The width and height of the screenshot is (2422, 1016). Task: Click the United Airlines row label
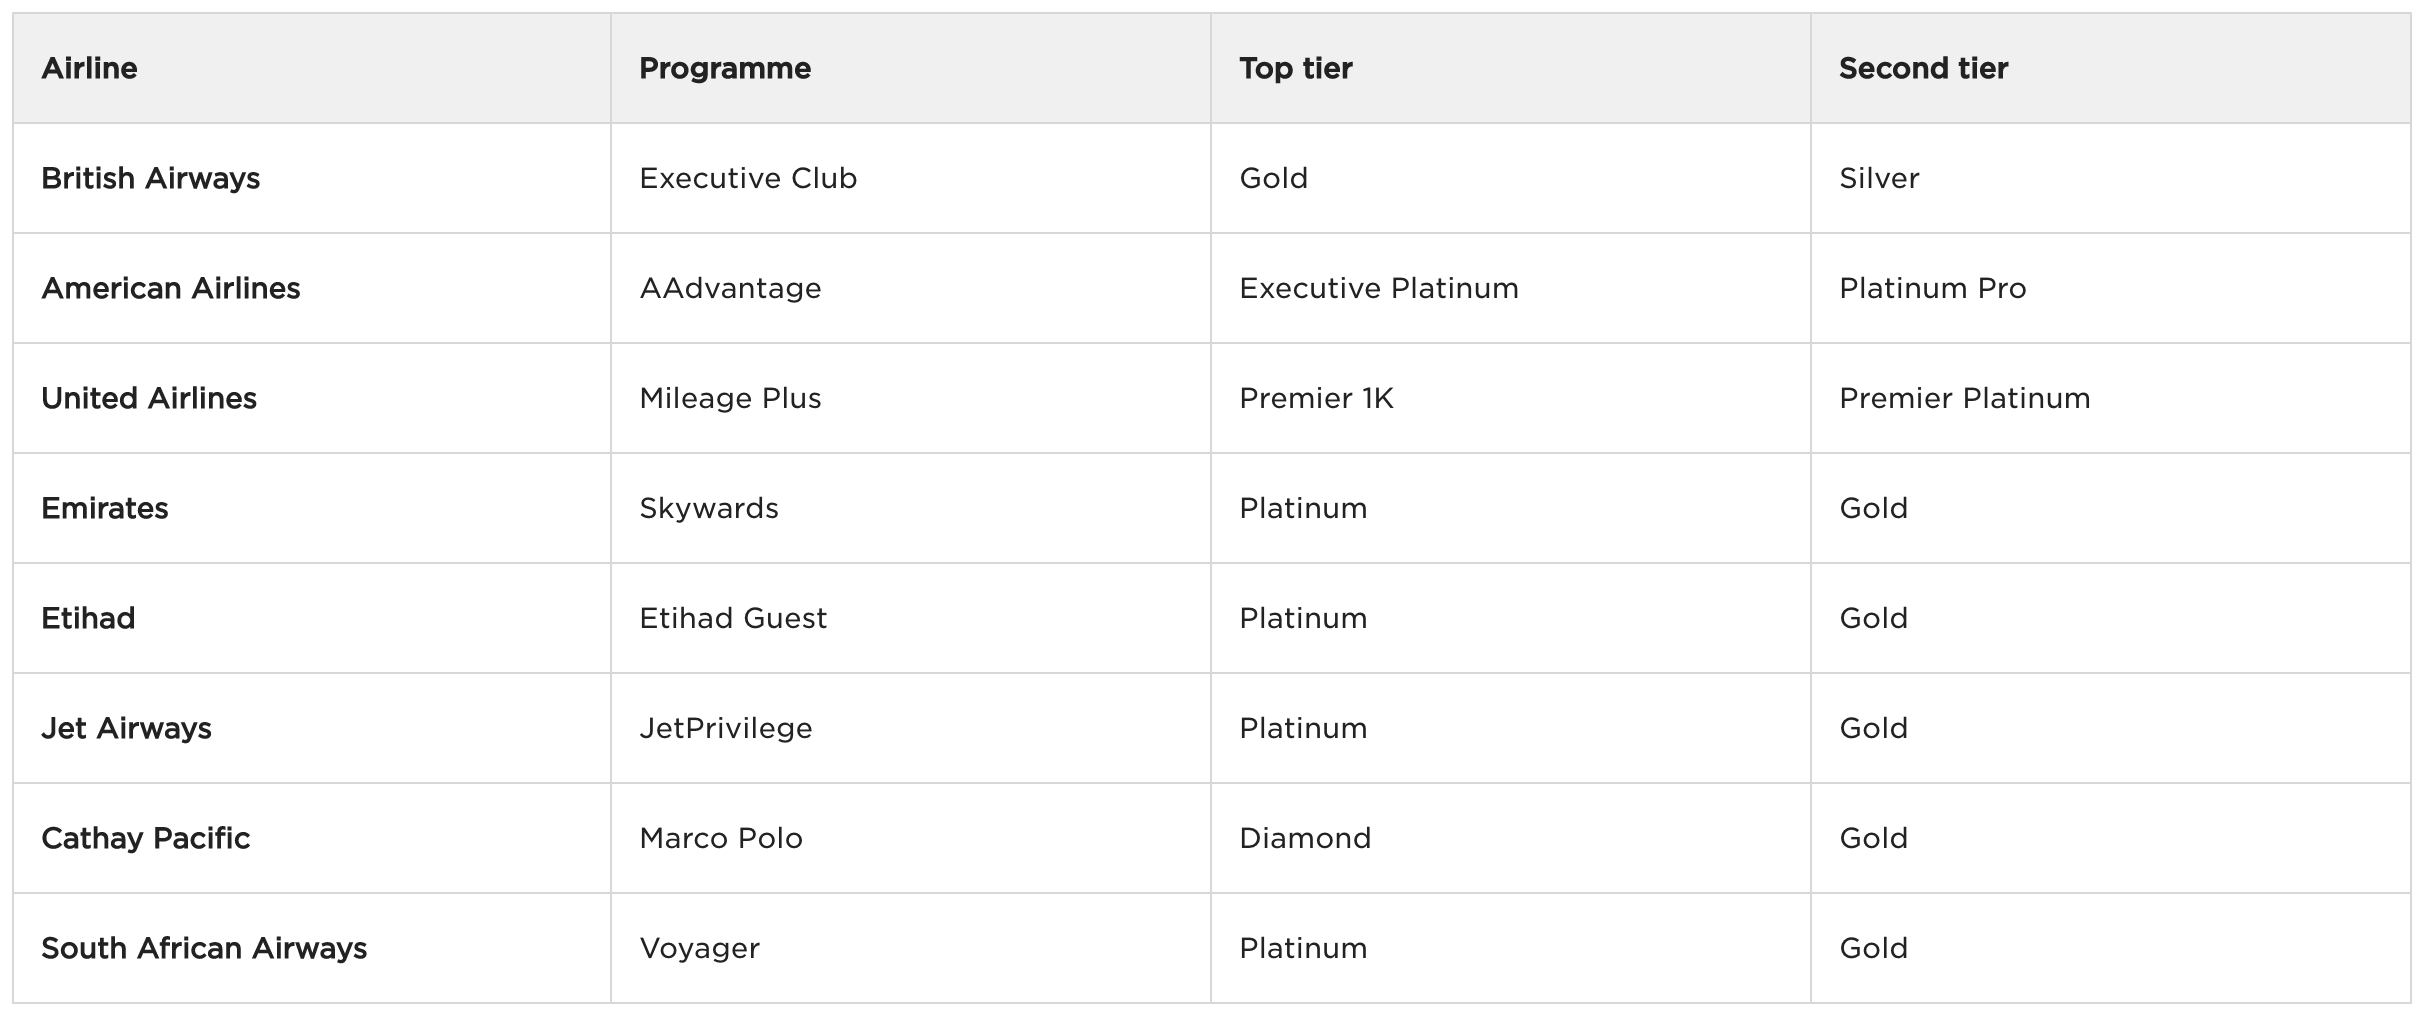pos(149,398)
